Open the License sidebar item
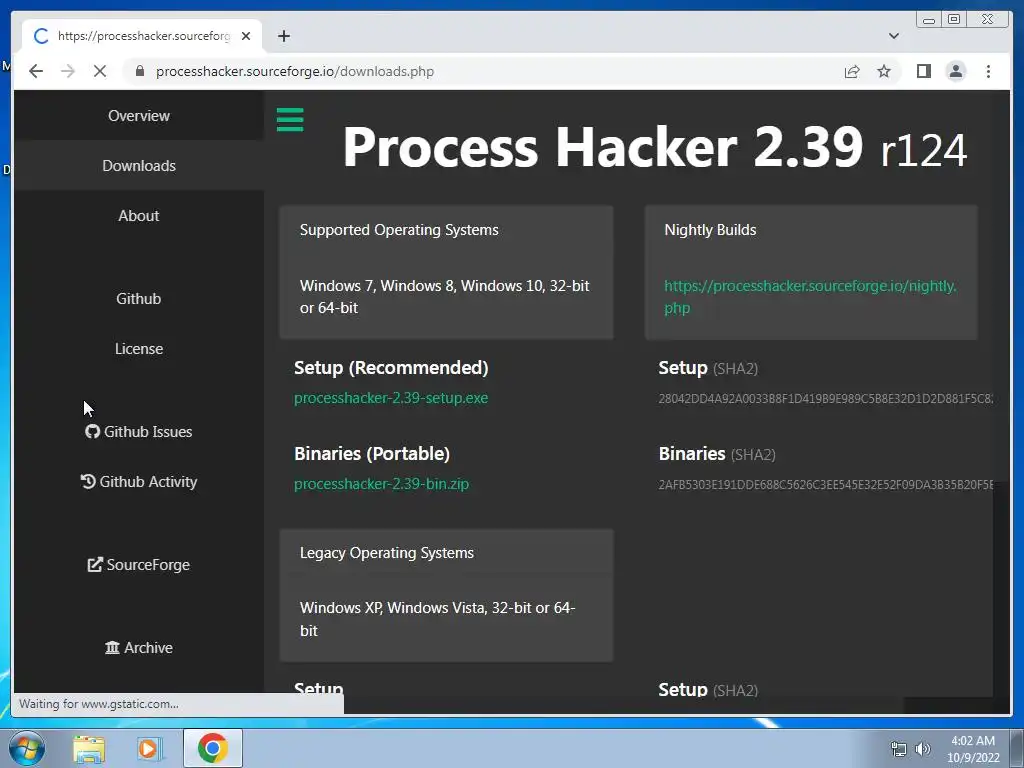Screen dimensions: 1024x768 tap(138, 349)
